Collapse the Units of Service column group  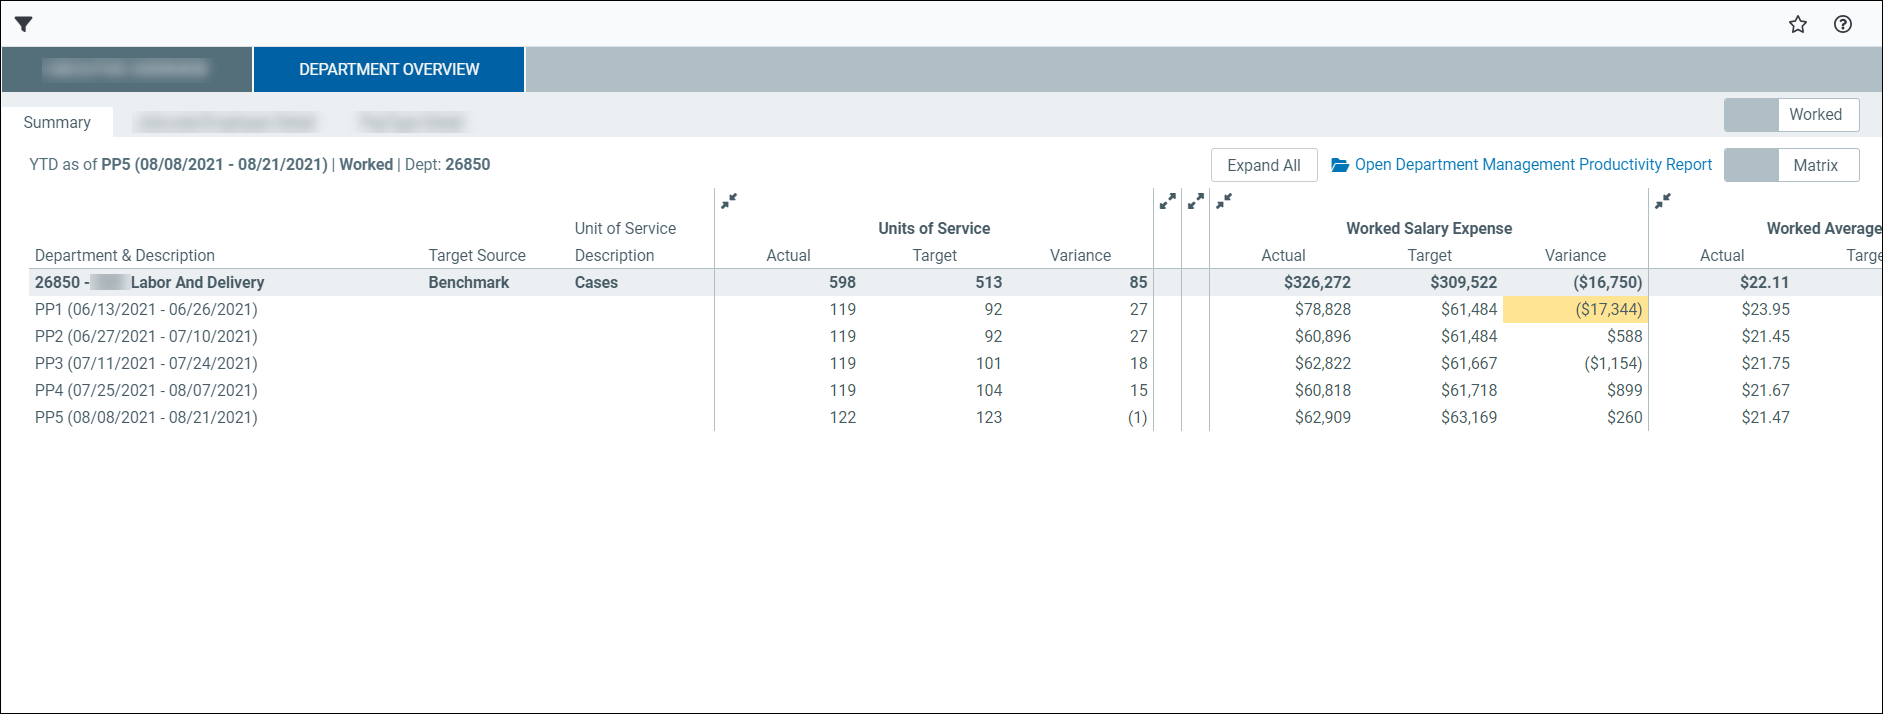[x=729, y=201]
